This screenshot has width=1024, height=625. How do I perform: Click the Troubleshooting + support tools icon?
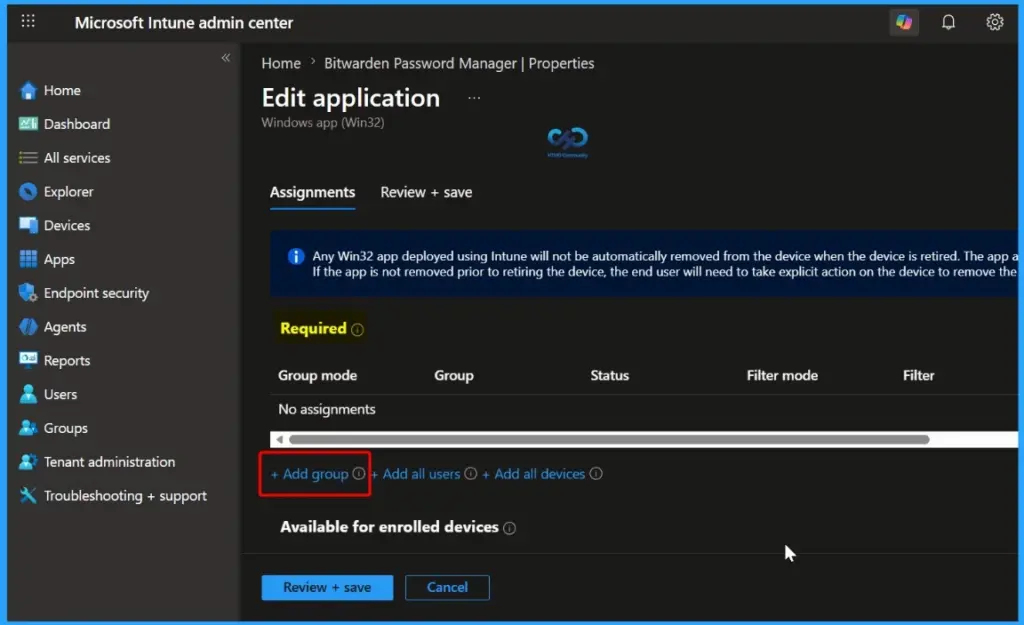tap(28, 496)
